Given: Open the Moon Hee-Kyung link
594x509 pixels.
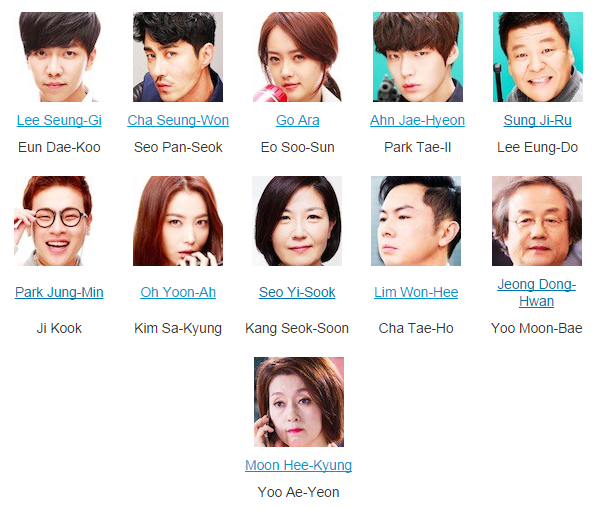Looking at the screenshot, I should [x=299, y=465].
